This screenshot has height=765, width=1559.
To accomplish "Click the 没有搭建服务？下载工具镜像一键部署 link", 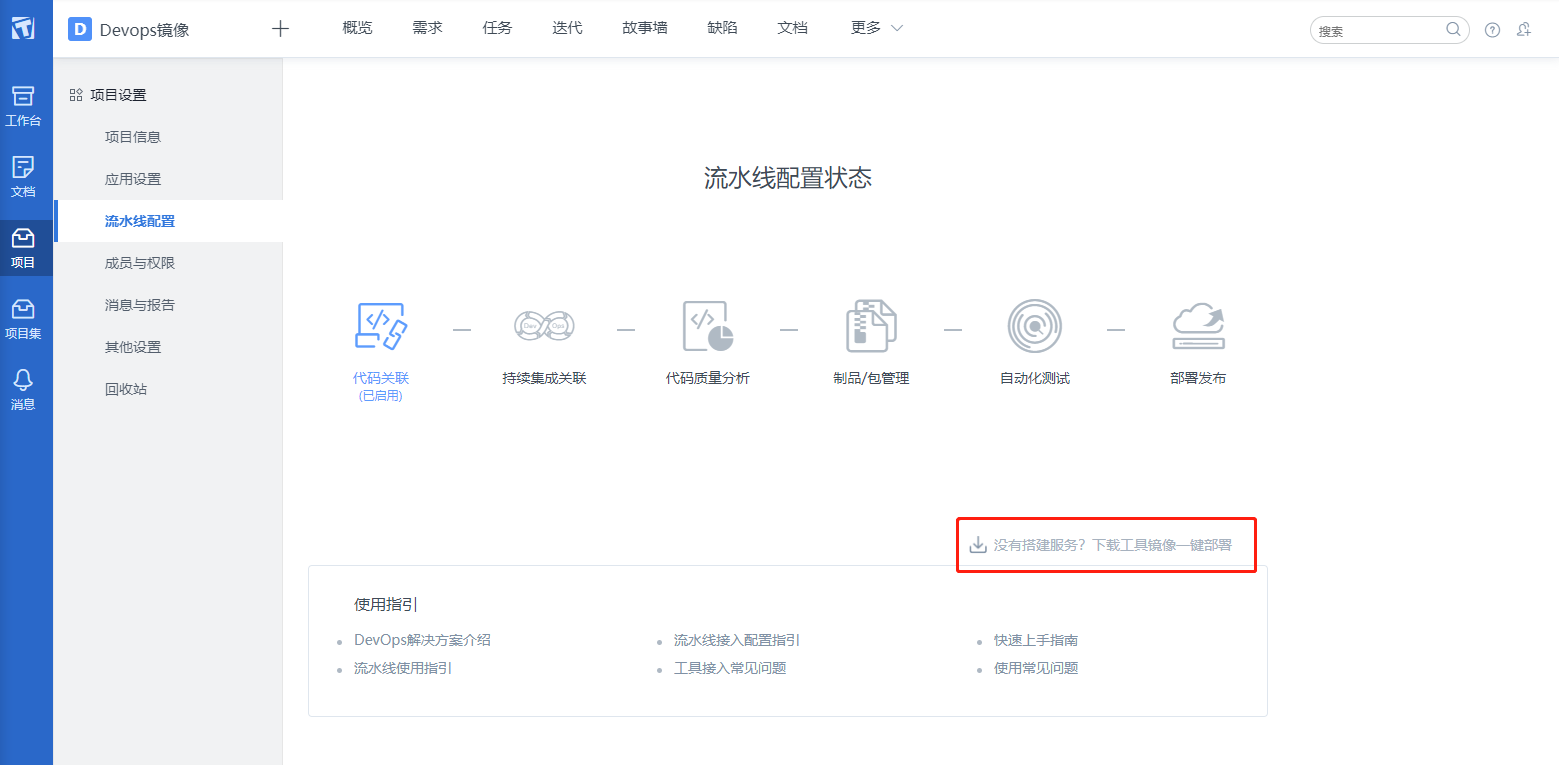I will point(1112,545).
